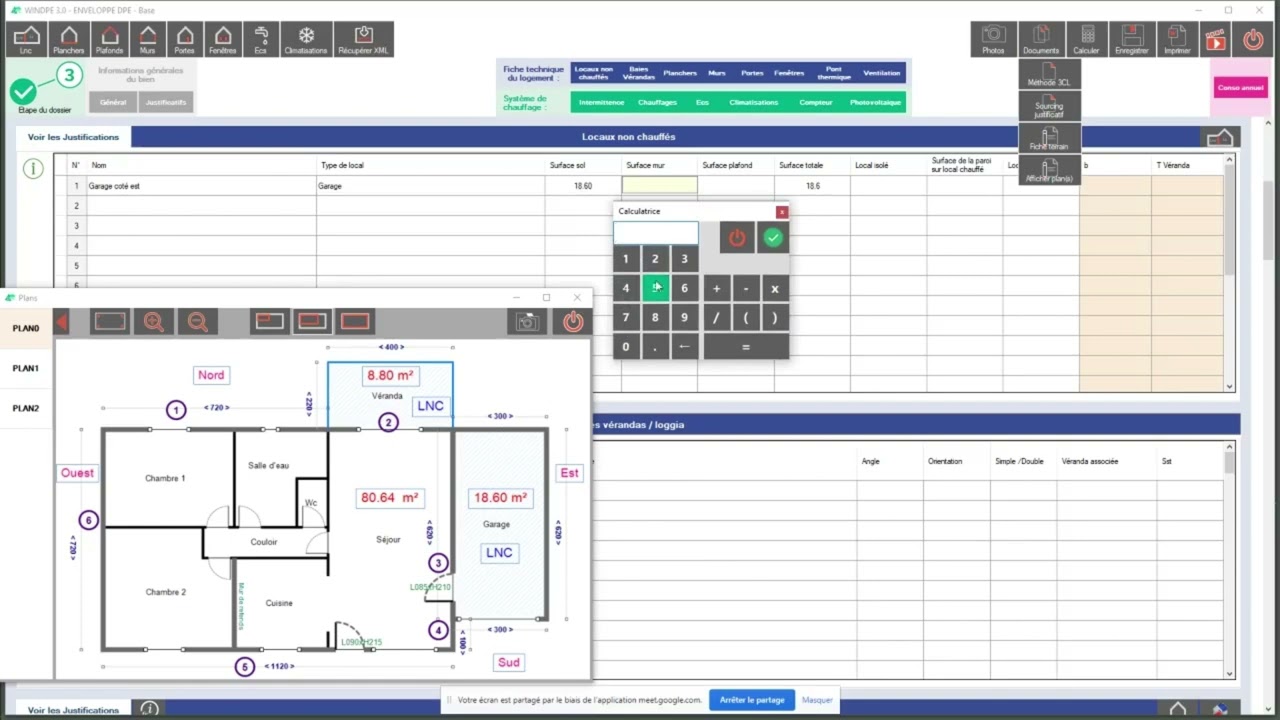
Task: Switch to the PLAN2 tab
Action: click(26, 408)
